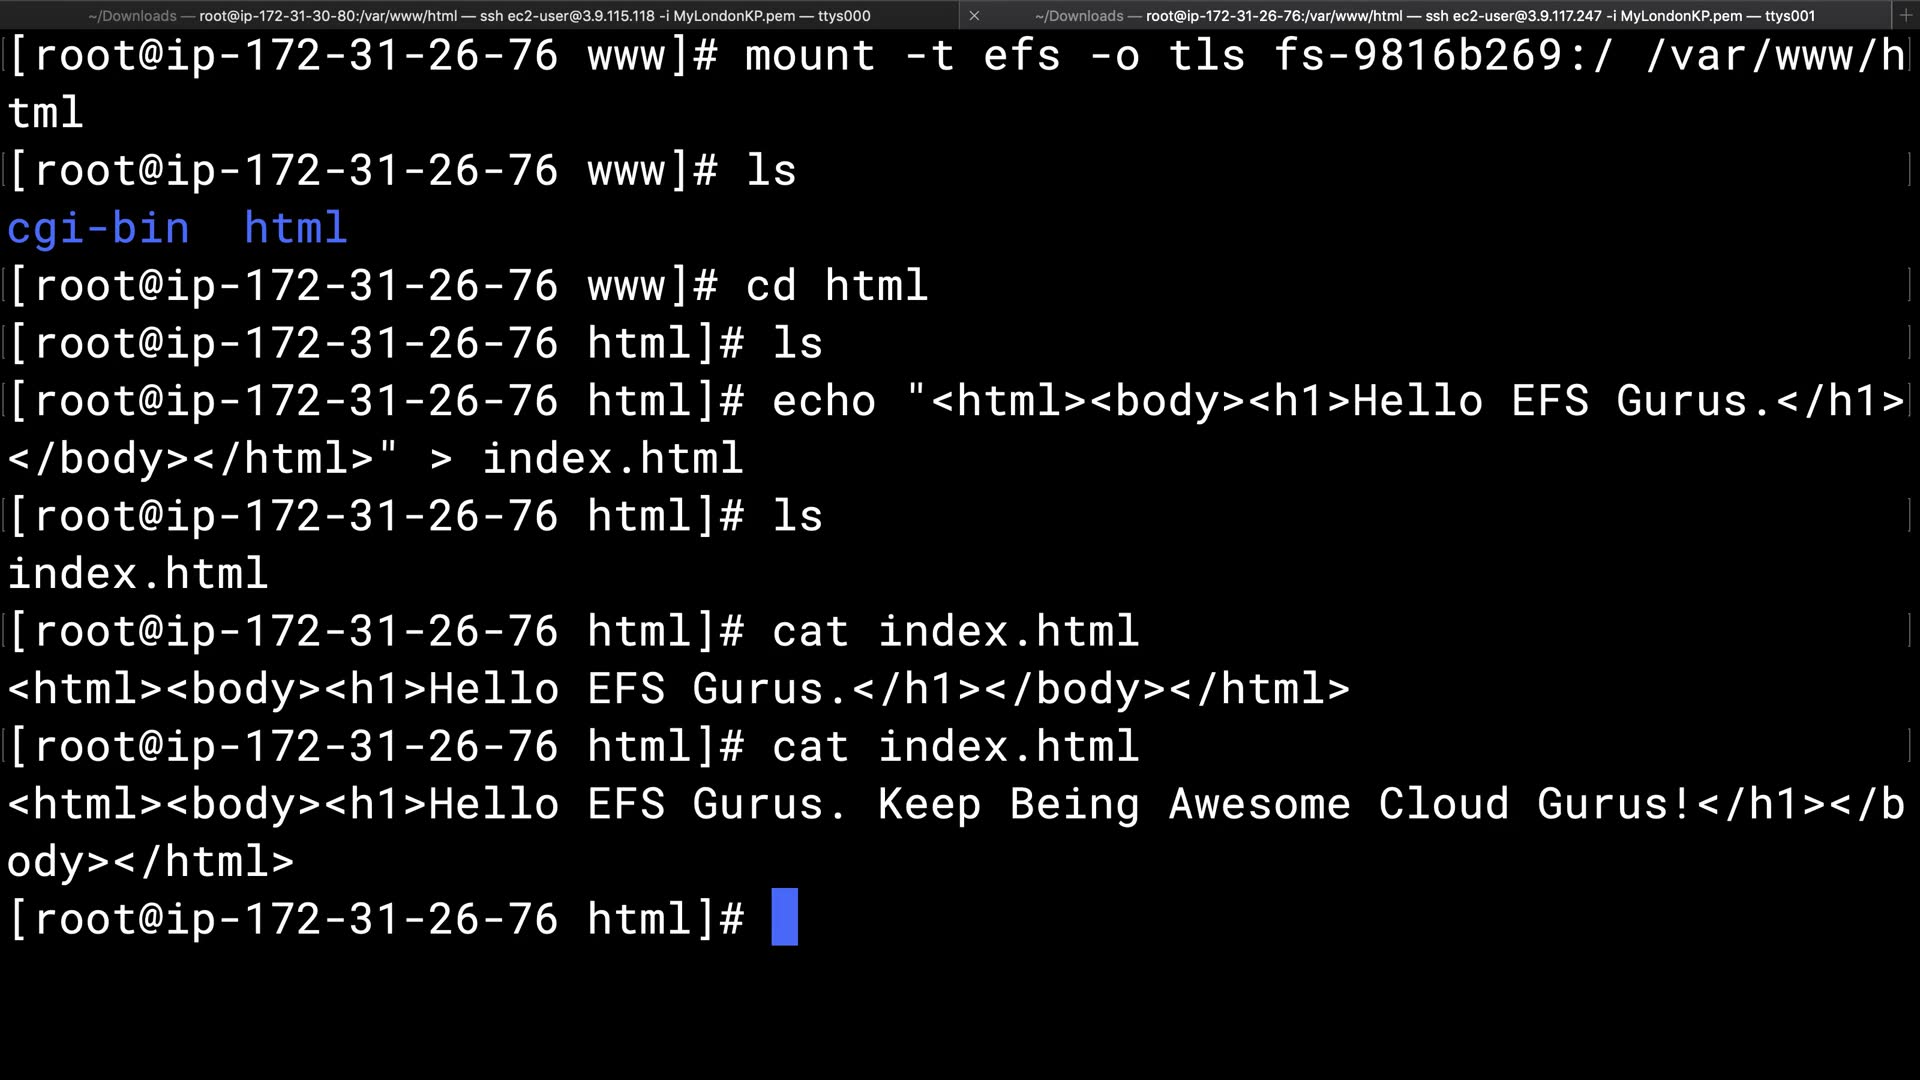Click the text Keep Being Awesome

tap(1113, 804)
